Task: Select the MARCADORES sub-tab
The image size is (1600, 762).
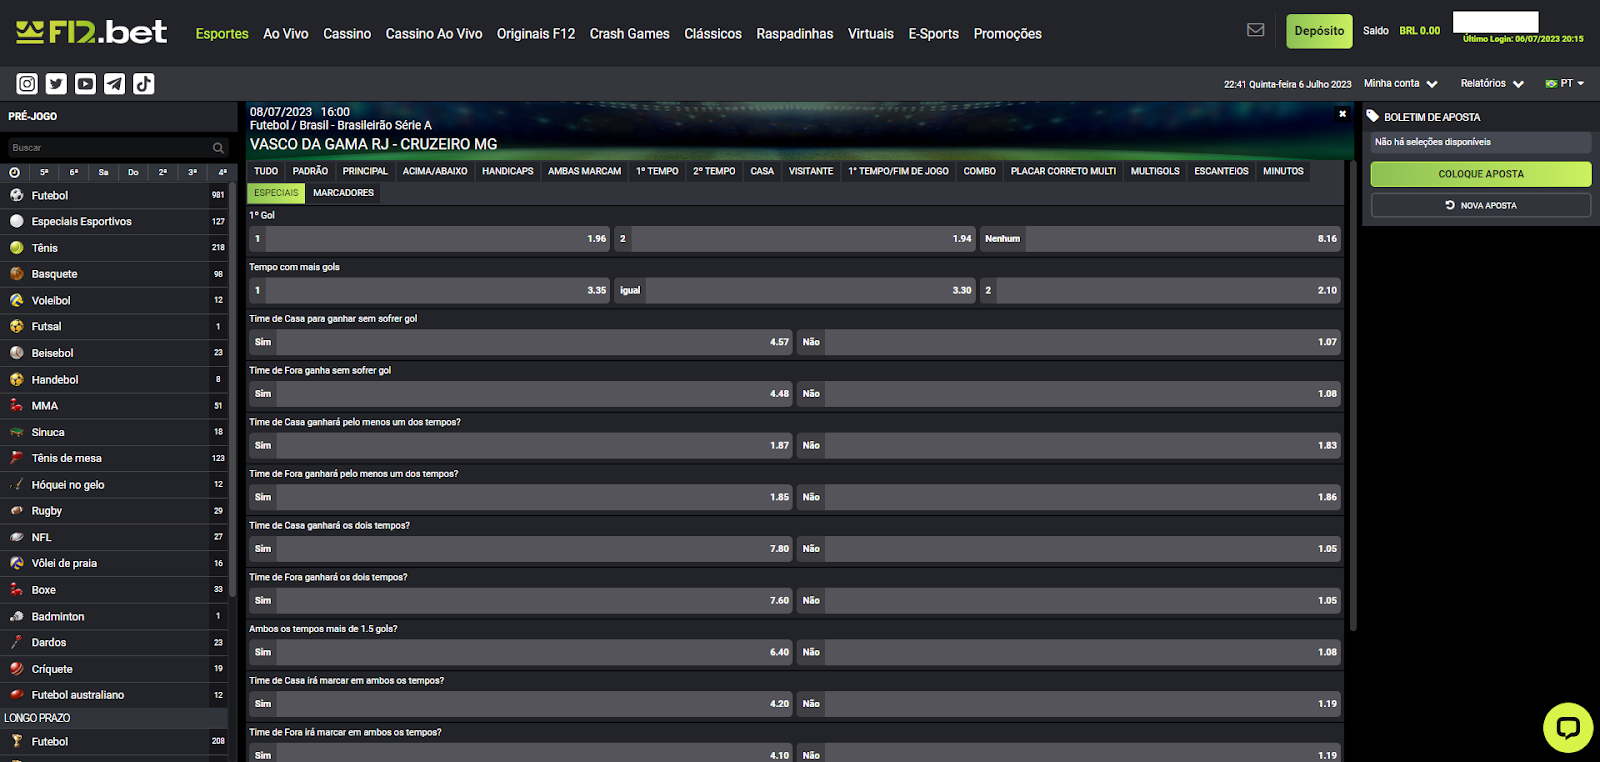Action: click(343, 193)
